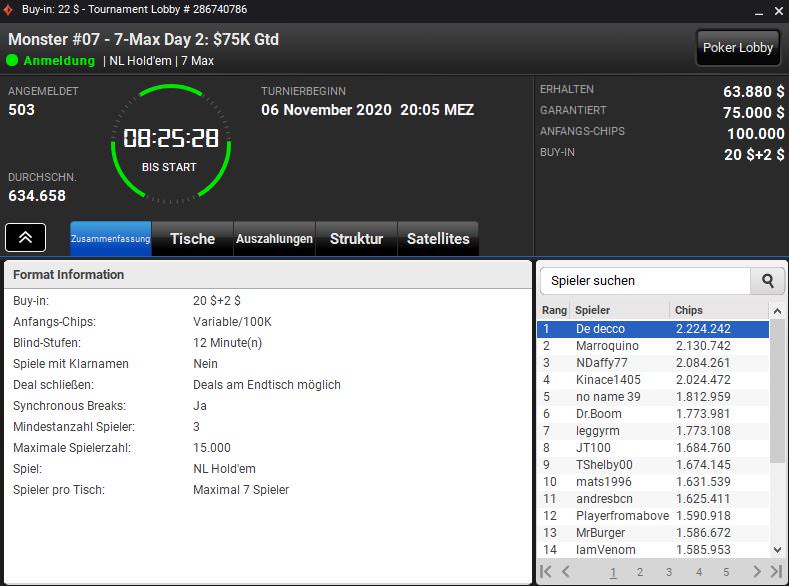Sort player list by Rang column
Viewport: 789px width, 586px height.
pos(554,310)
